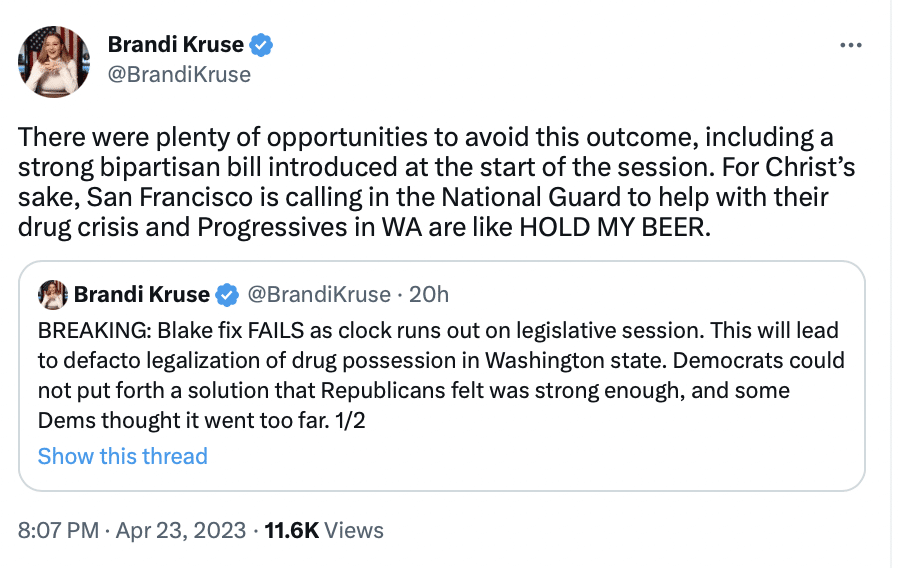Click the 1/2 marker in quoted tweet
The image size is (898, 568).
[x=350, y=421]
